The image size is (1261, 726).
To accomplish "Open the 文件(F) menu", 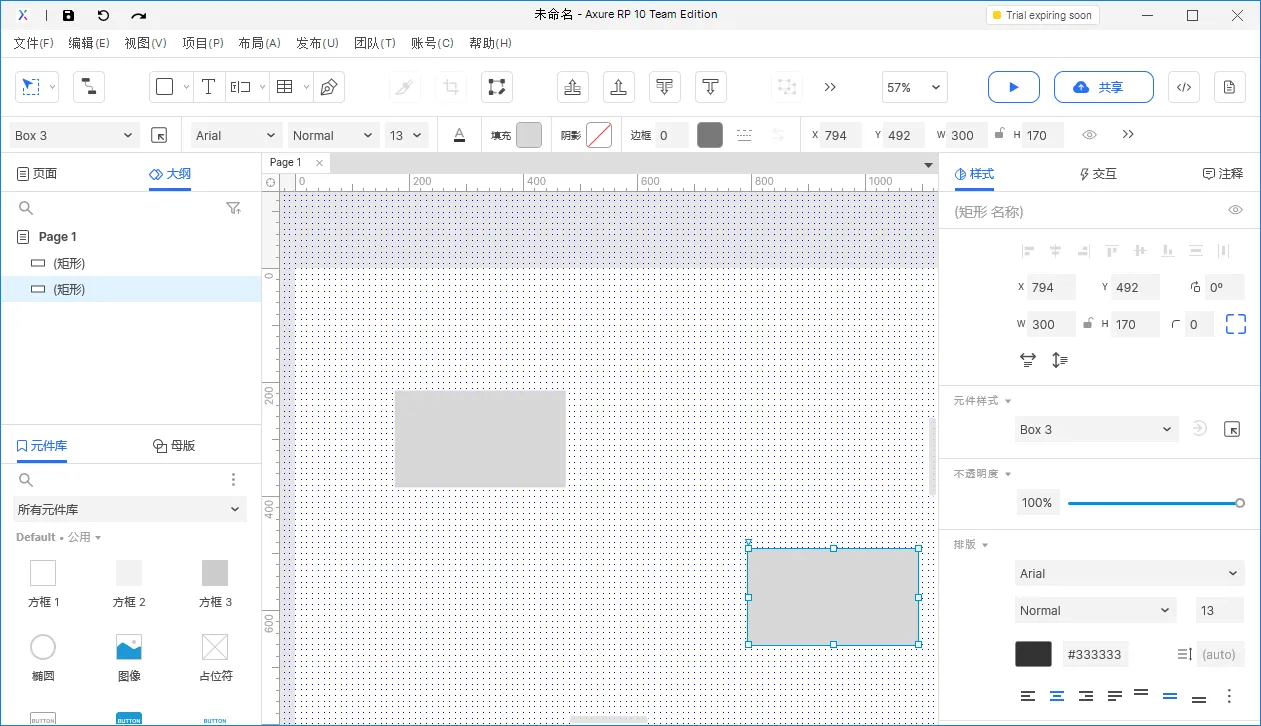I will pyautogui.click(x=34, y=43).
